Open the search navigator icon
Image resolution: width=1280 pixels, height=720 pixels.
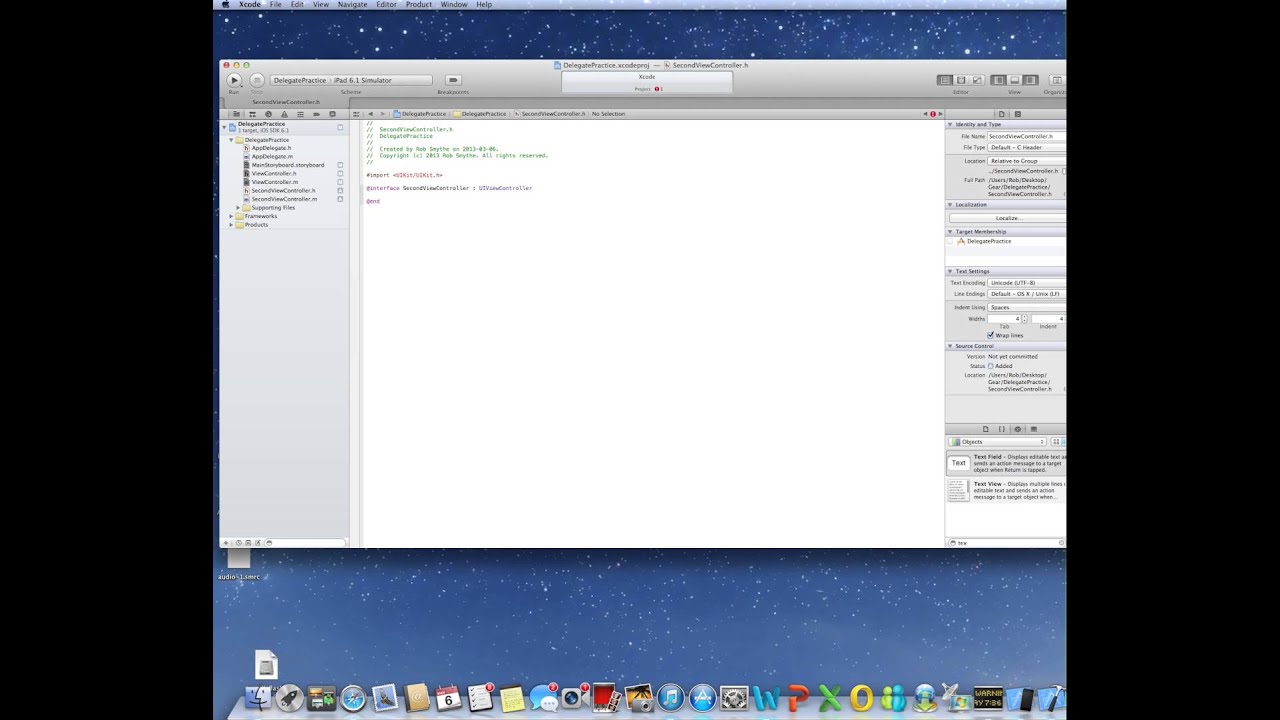coord(268,114)
